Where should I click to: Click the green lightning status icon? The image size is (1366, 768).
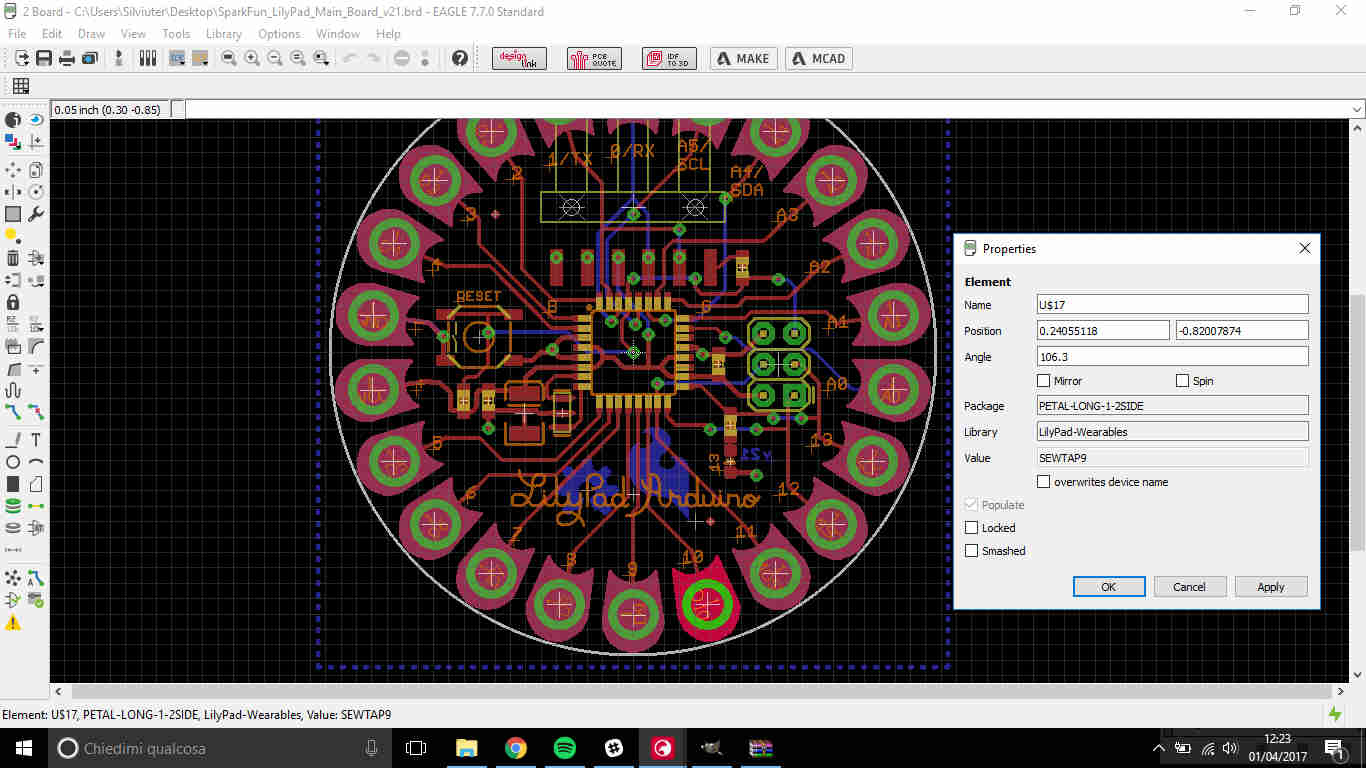tap(1335, 714)
